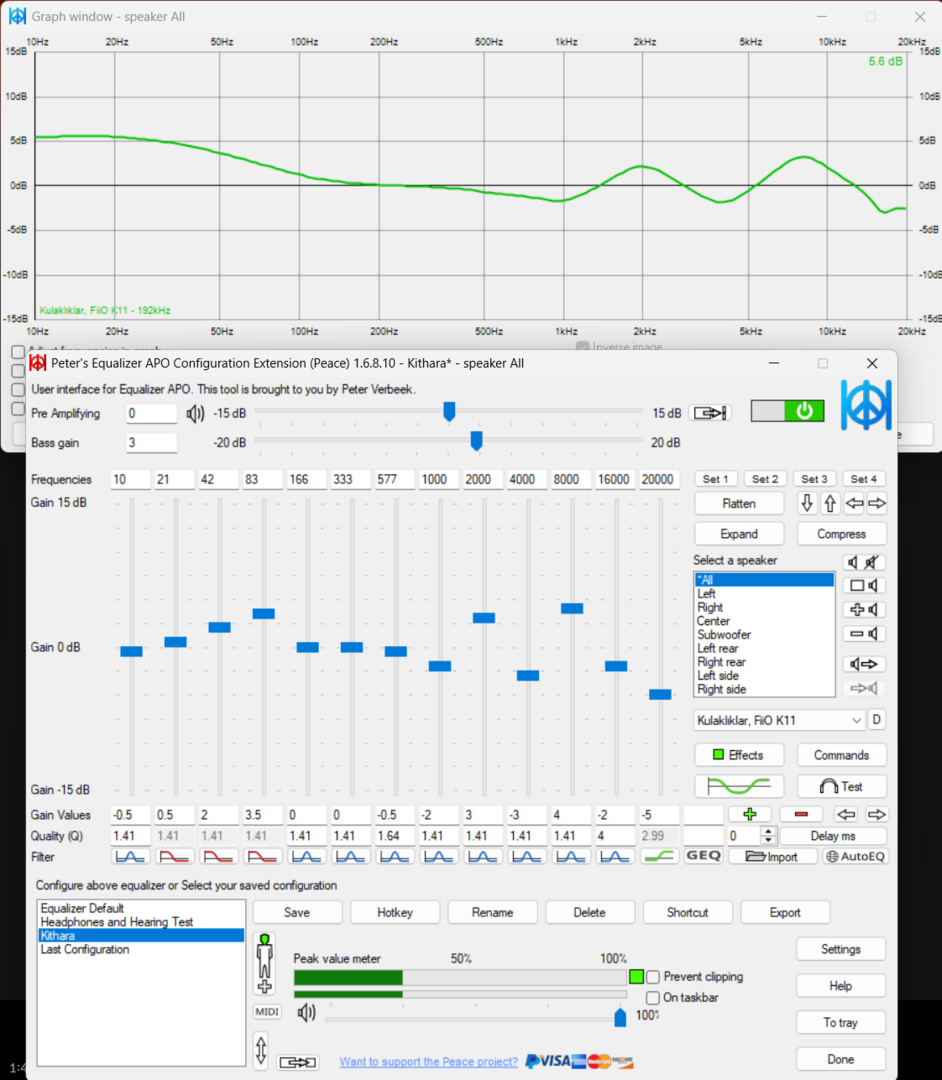Click the Flatten button
The height and width of the screenshot is (1080, 942).
click(x=739, y=503)
